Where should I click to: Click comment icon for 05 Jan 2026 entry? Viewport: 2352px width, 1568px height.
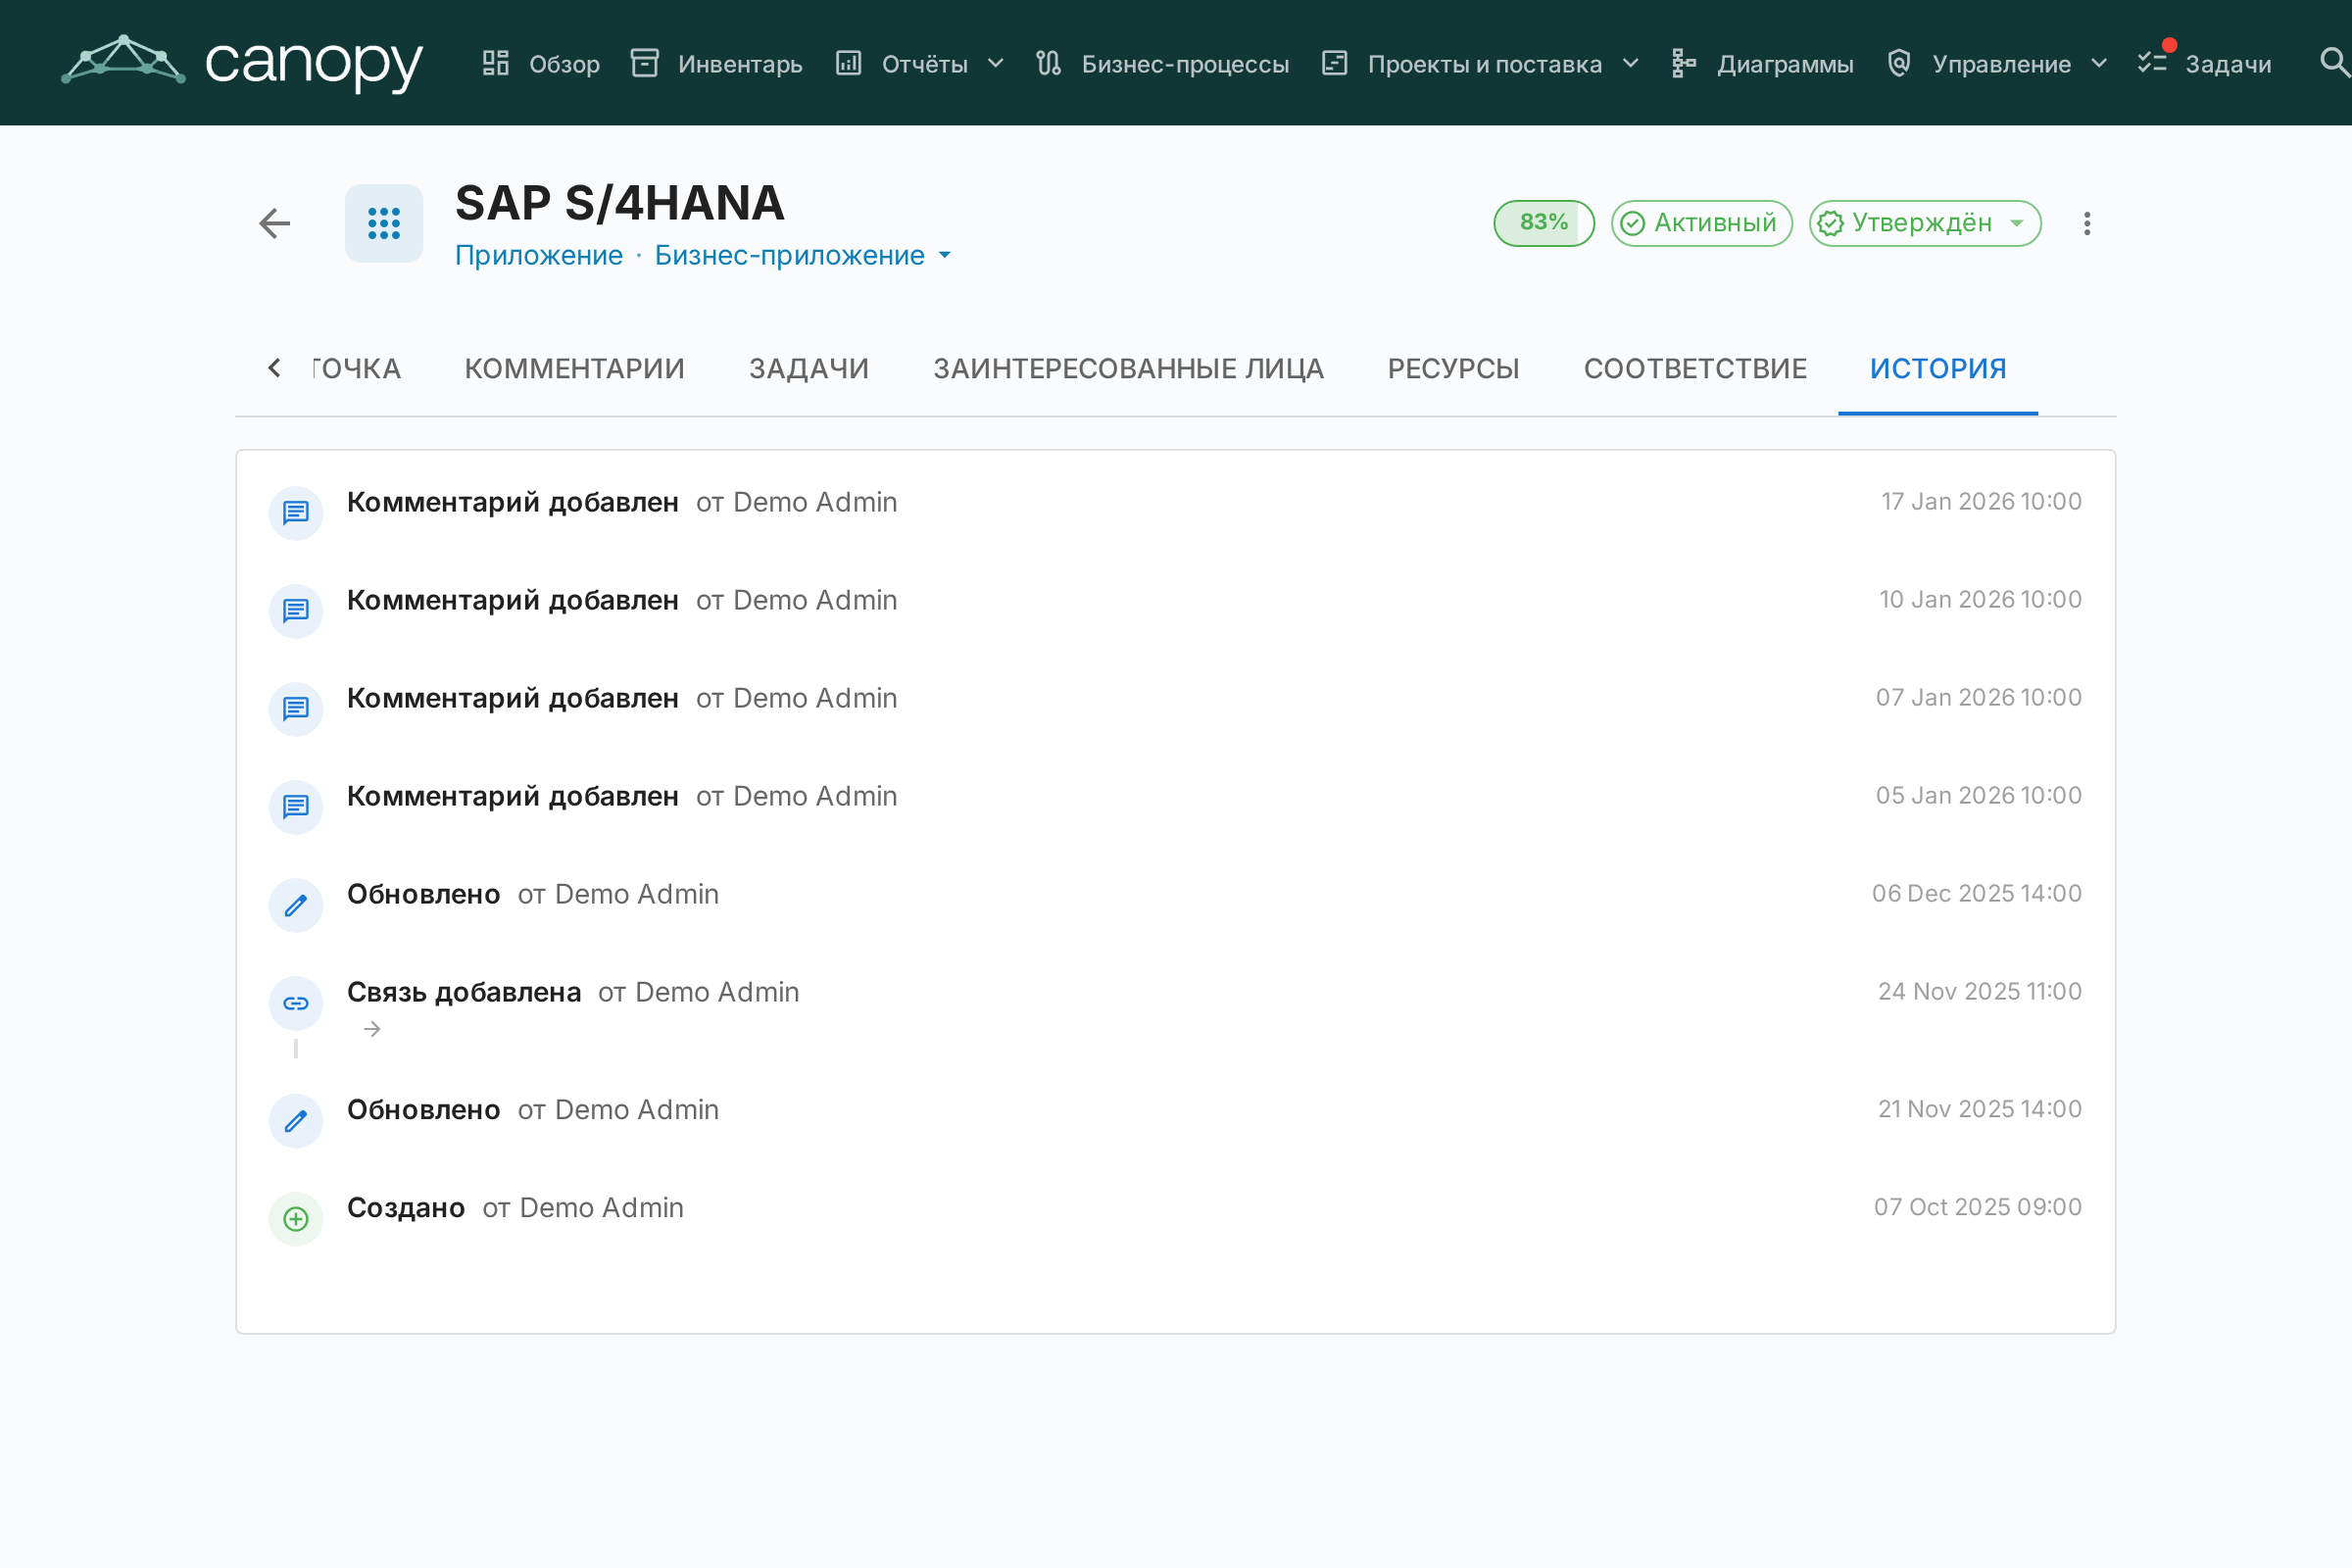(x=296, y=807)
